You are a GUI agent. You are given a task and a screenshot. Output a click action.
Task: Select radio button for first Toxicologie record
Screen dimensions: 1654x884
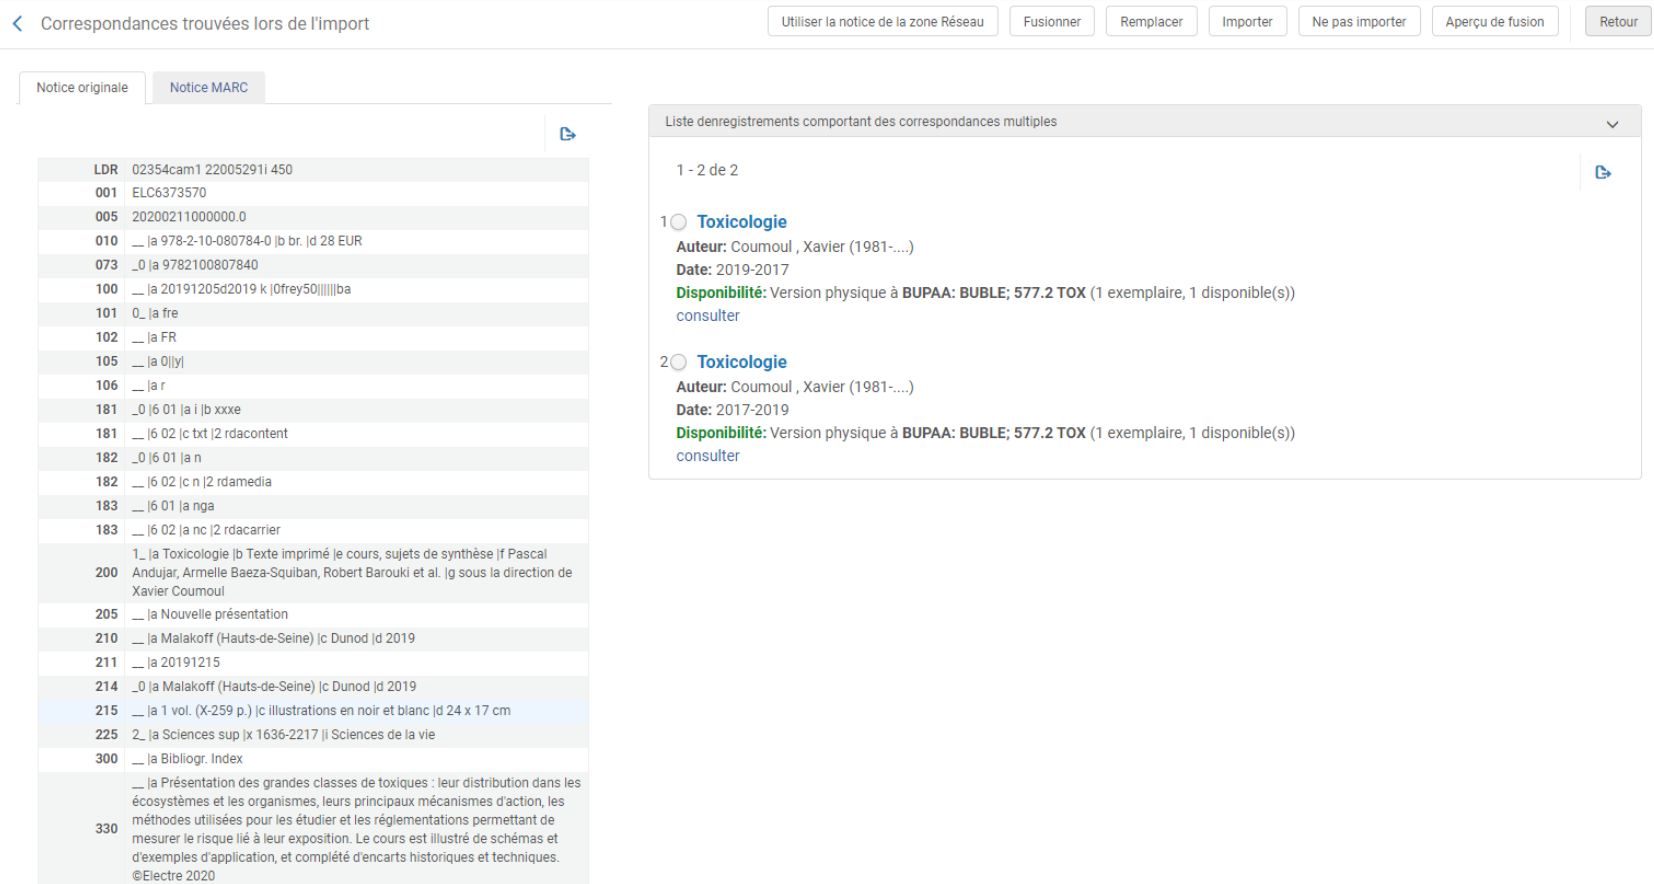[679, 222]
